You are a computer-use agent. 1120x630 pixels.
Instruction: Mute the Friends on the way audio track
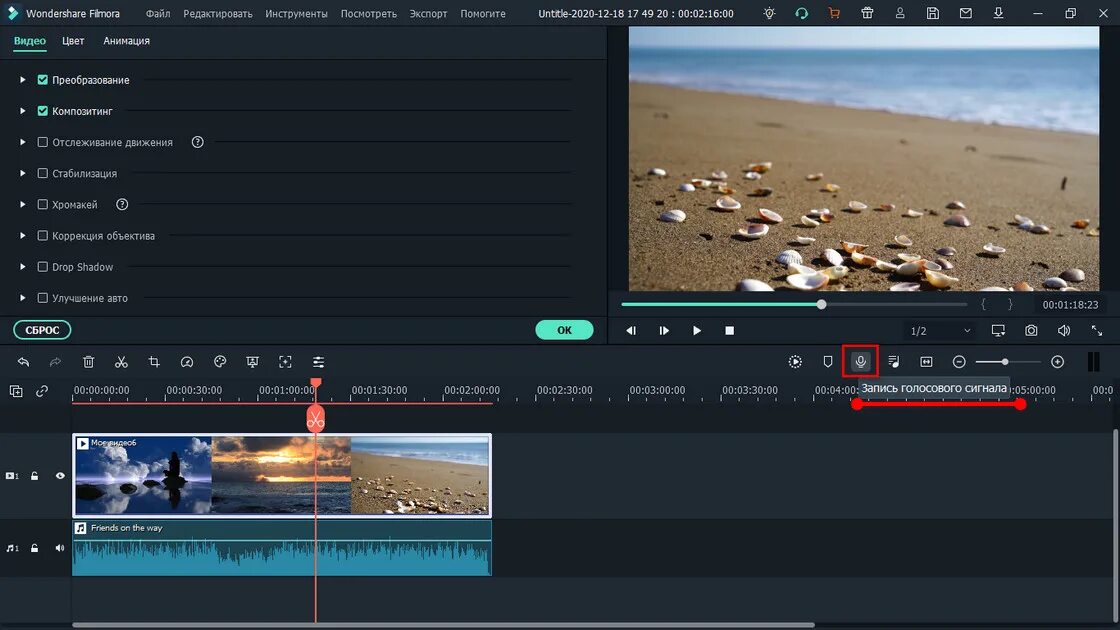[x=59, y=547]
